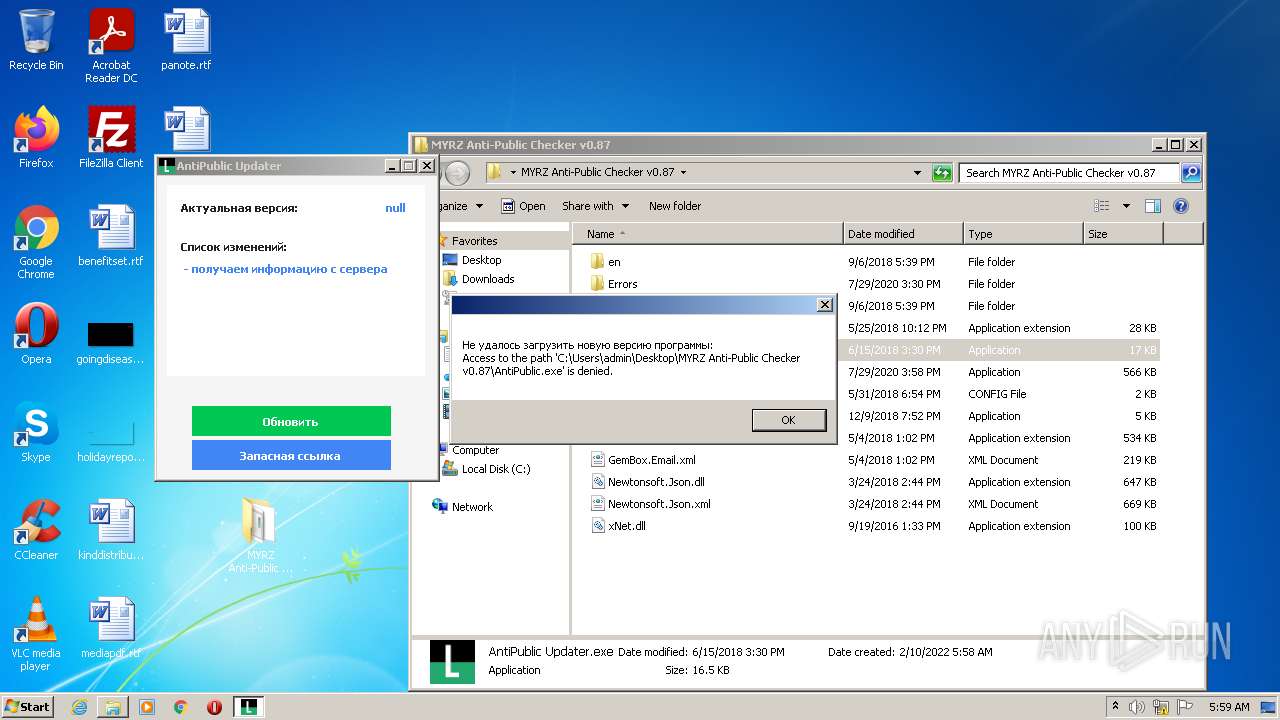Click media player taskbar icon
The image size is (1280, 720).
coord(147,707)
